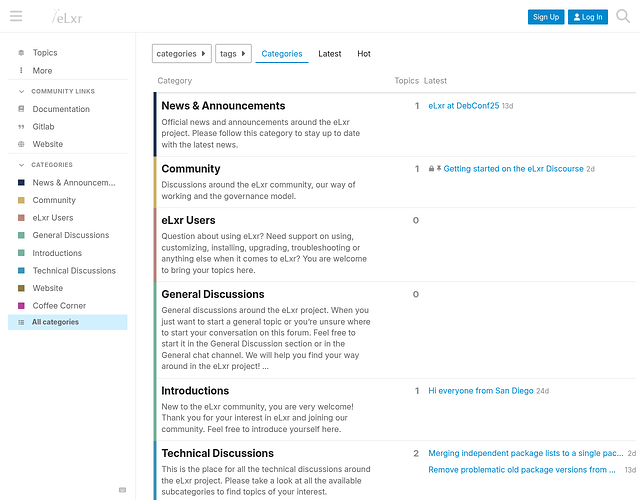Click the Website globe icon in sidebar
The image size is (640, 500).
click(21, 144)
